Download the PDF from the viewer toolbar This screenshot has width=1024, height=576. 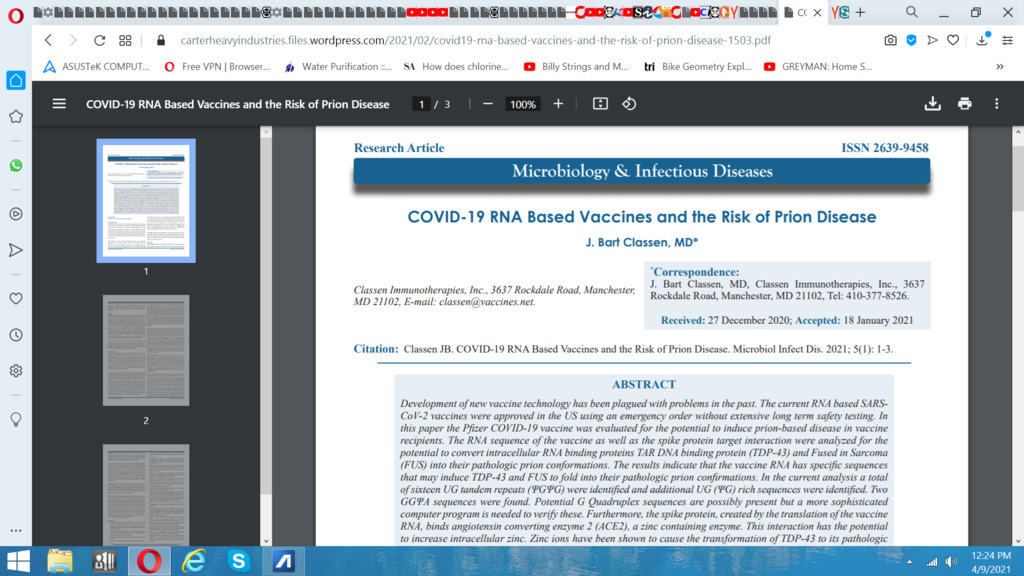point(932,104)
